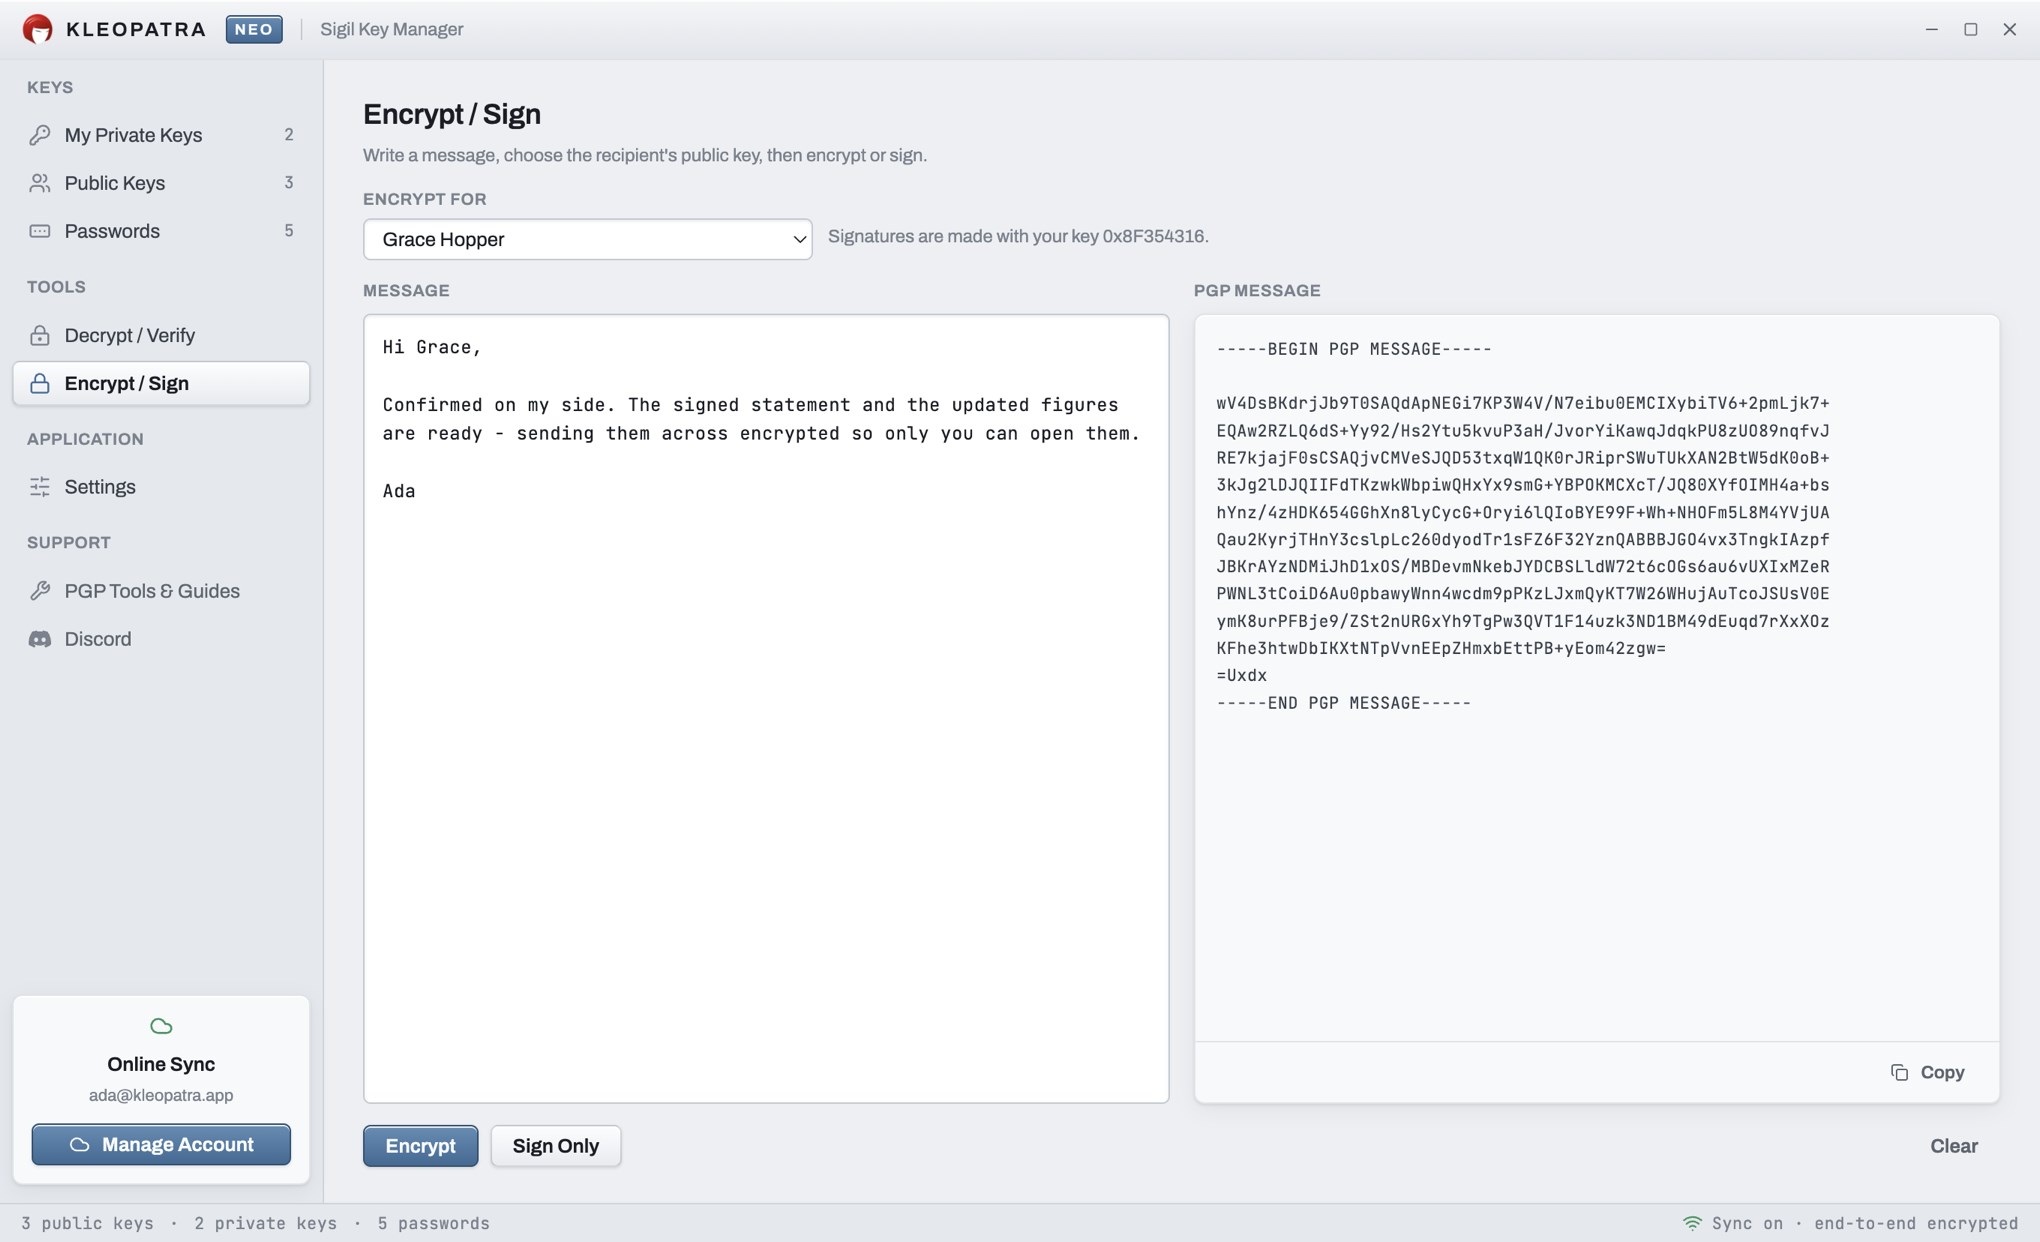Click the Kleopatra logo icon
Screen dimensions: 2040x1242
(37, 29)
